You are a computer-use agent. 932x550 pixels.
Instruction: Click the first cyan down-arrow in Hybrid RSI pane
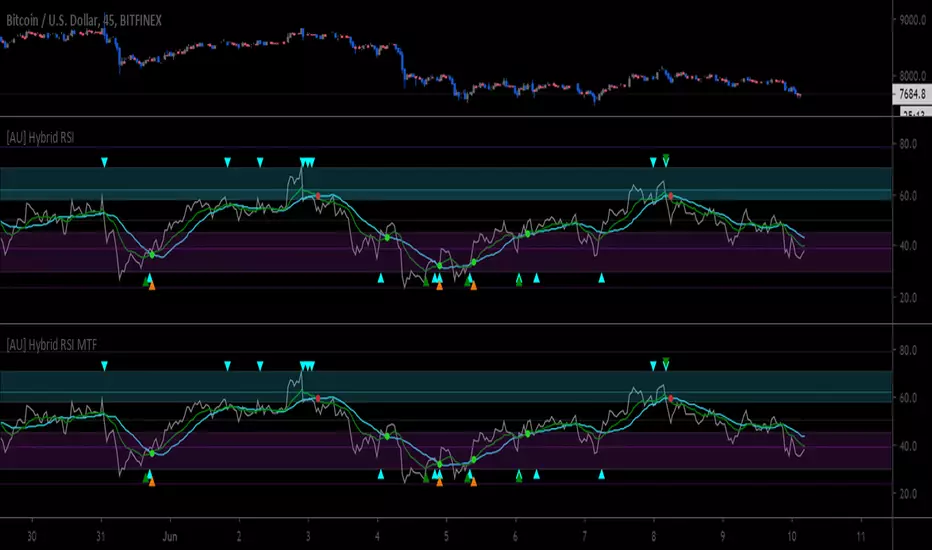(103, 161)
